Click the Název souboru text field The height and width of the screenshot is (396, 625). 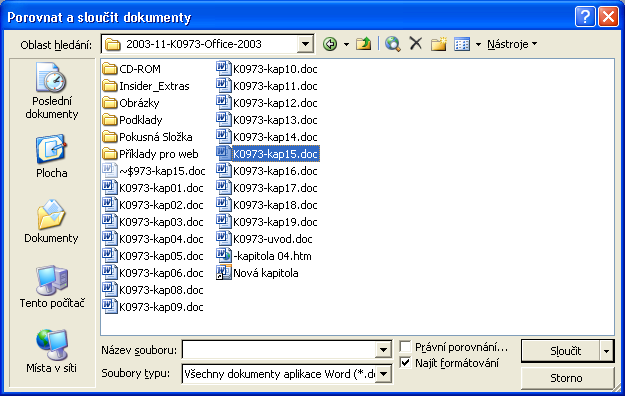click(279, 350)
